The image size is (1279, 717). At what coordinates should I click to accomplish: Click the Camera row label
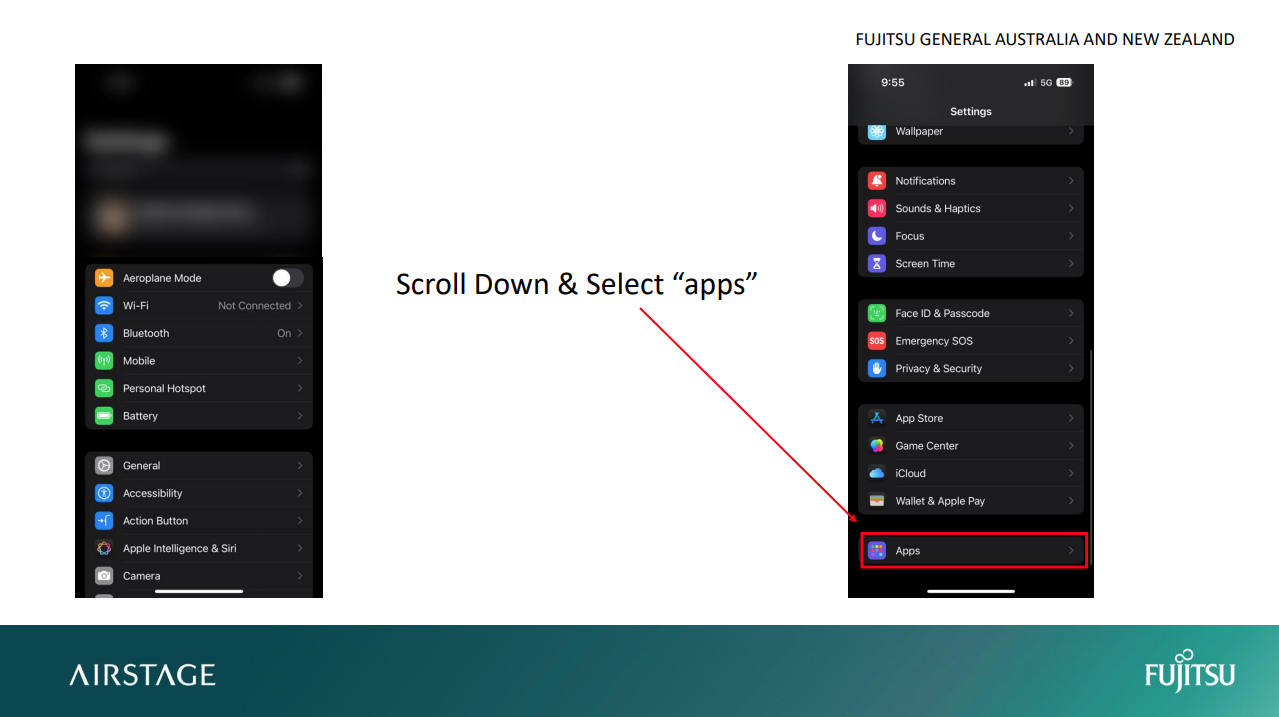pos(142,576)
